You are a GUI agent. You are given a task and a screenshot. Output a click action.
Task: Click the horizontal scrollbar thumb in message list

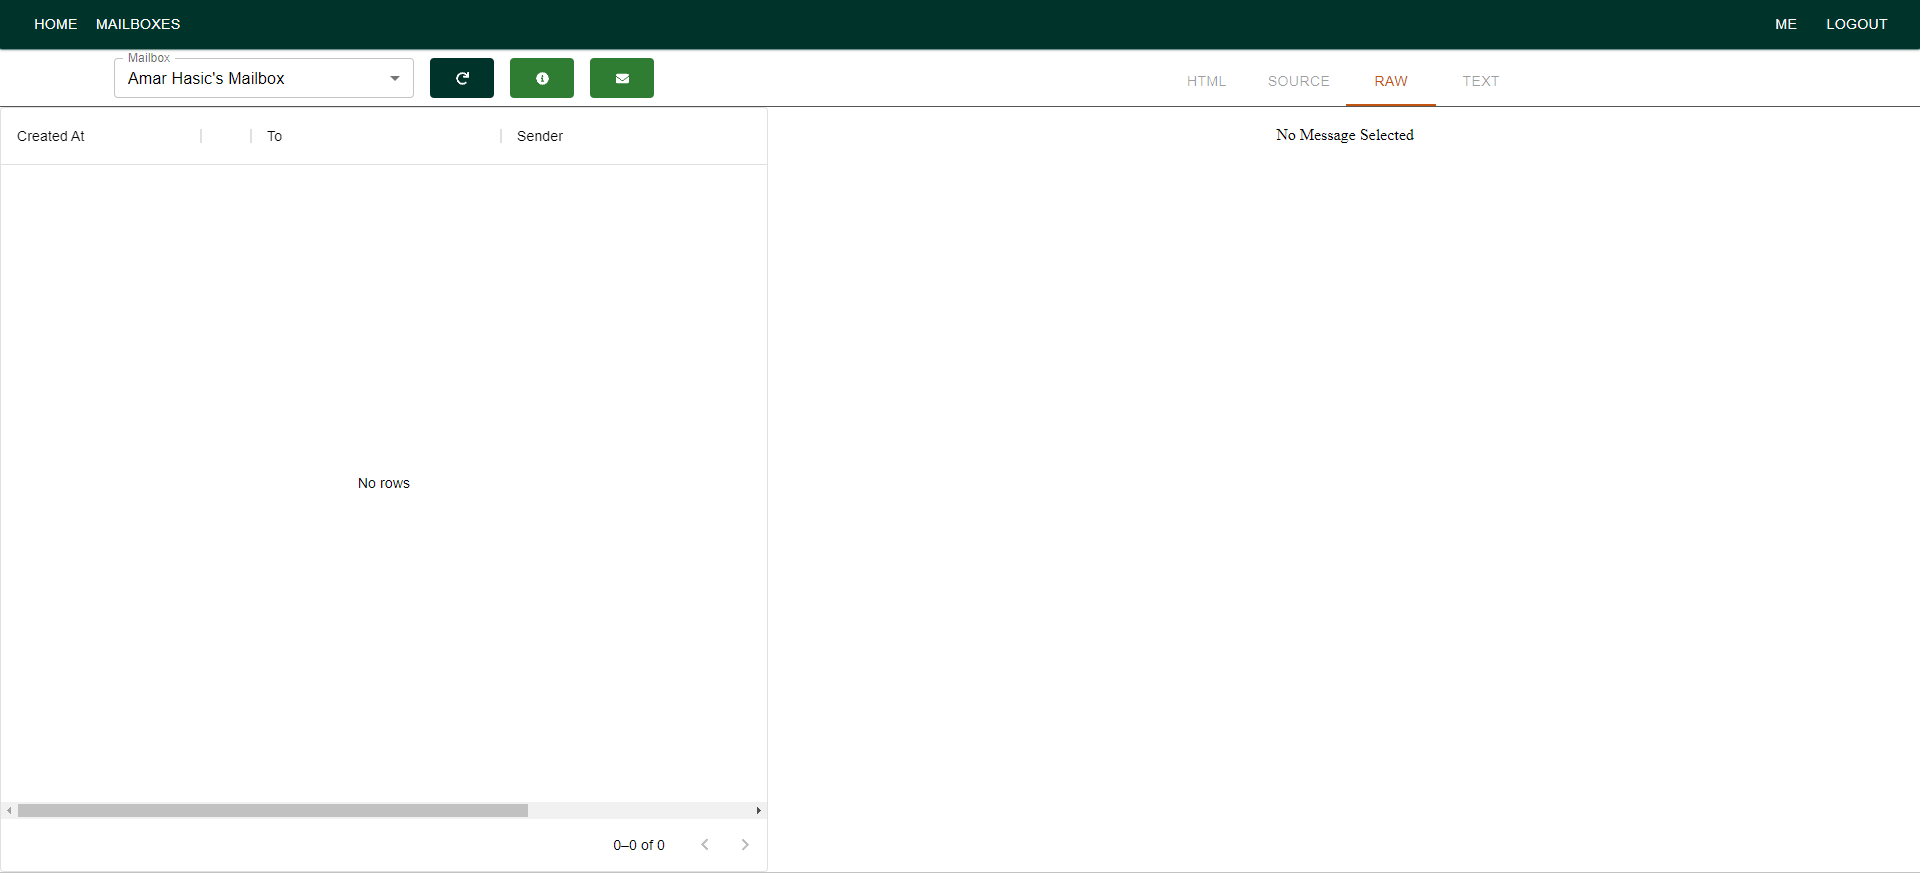[x=273, y=811]
